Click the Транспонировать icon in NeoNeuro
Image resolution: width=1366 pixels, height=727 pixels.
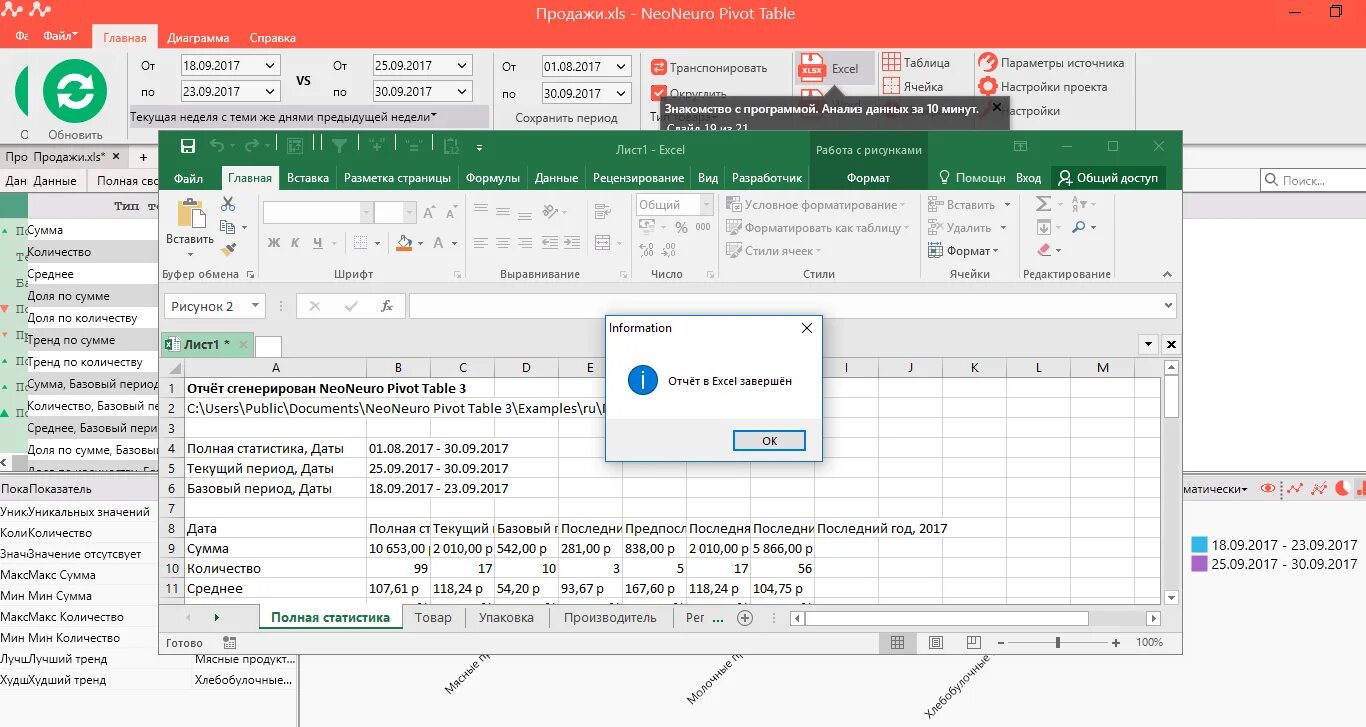click(x=658, y=68)
